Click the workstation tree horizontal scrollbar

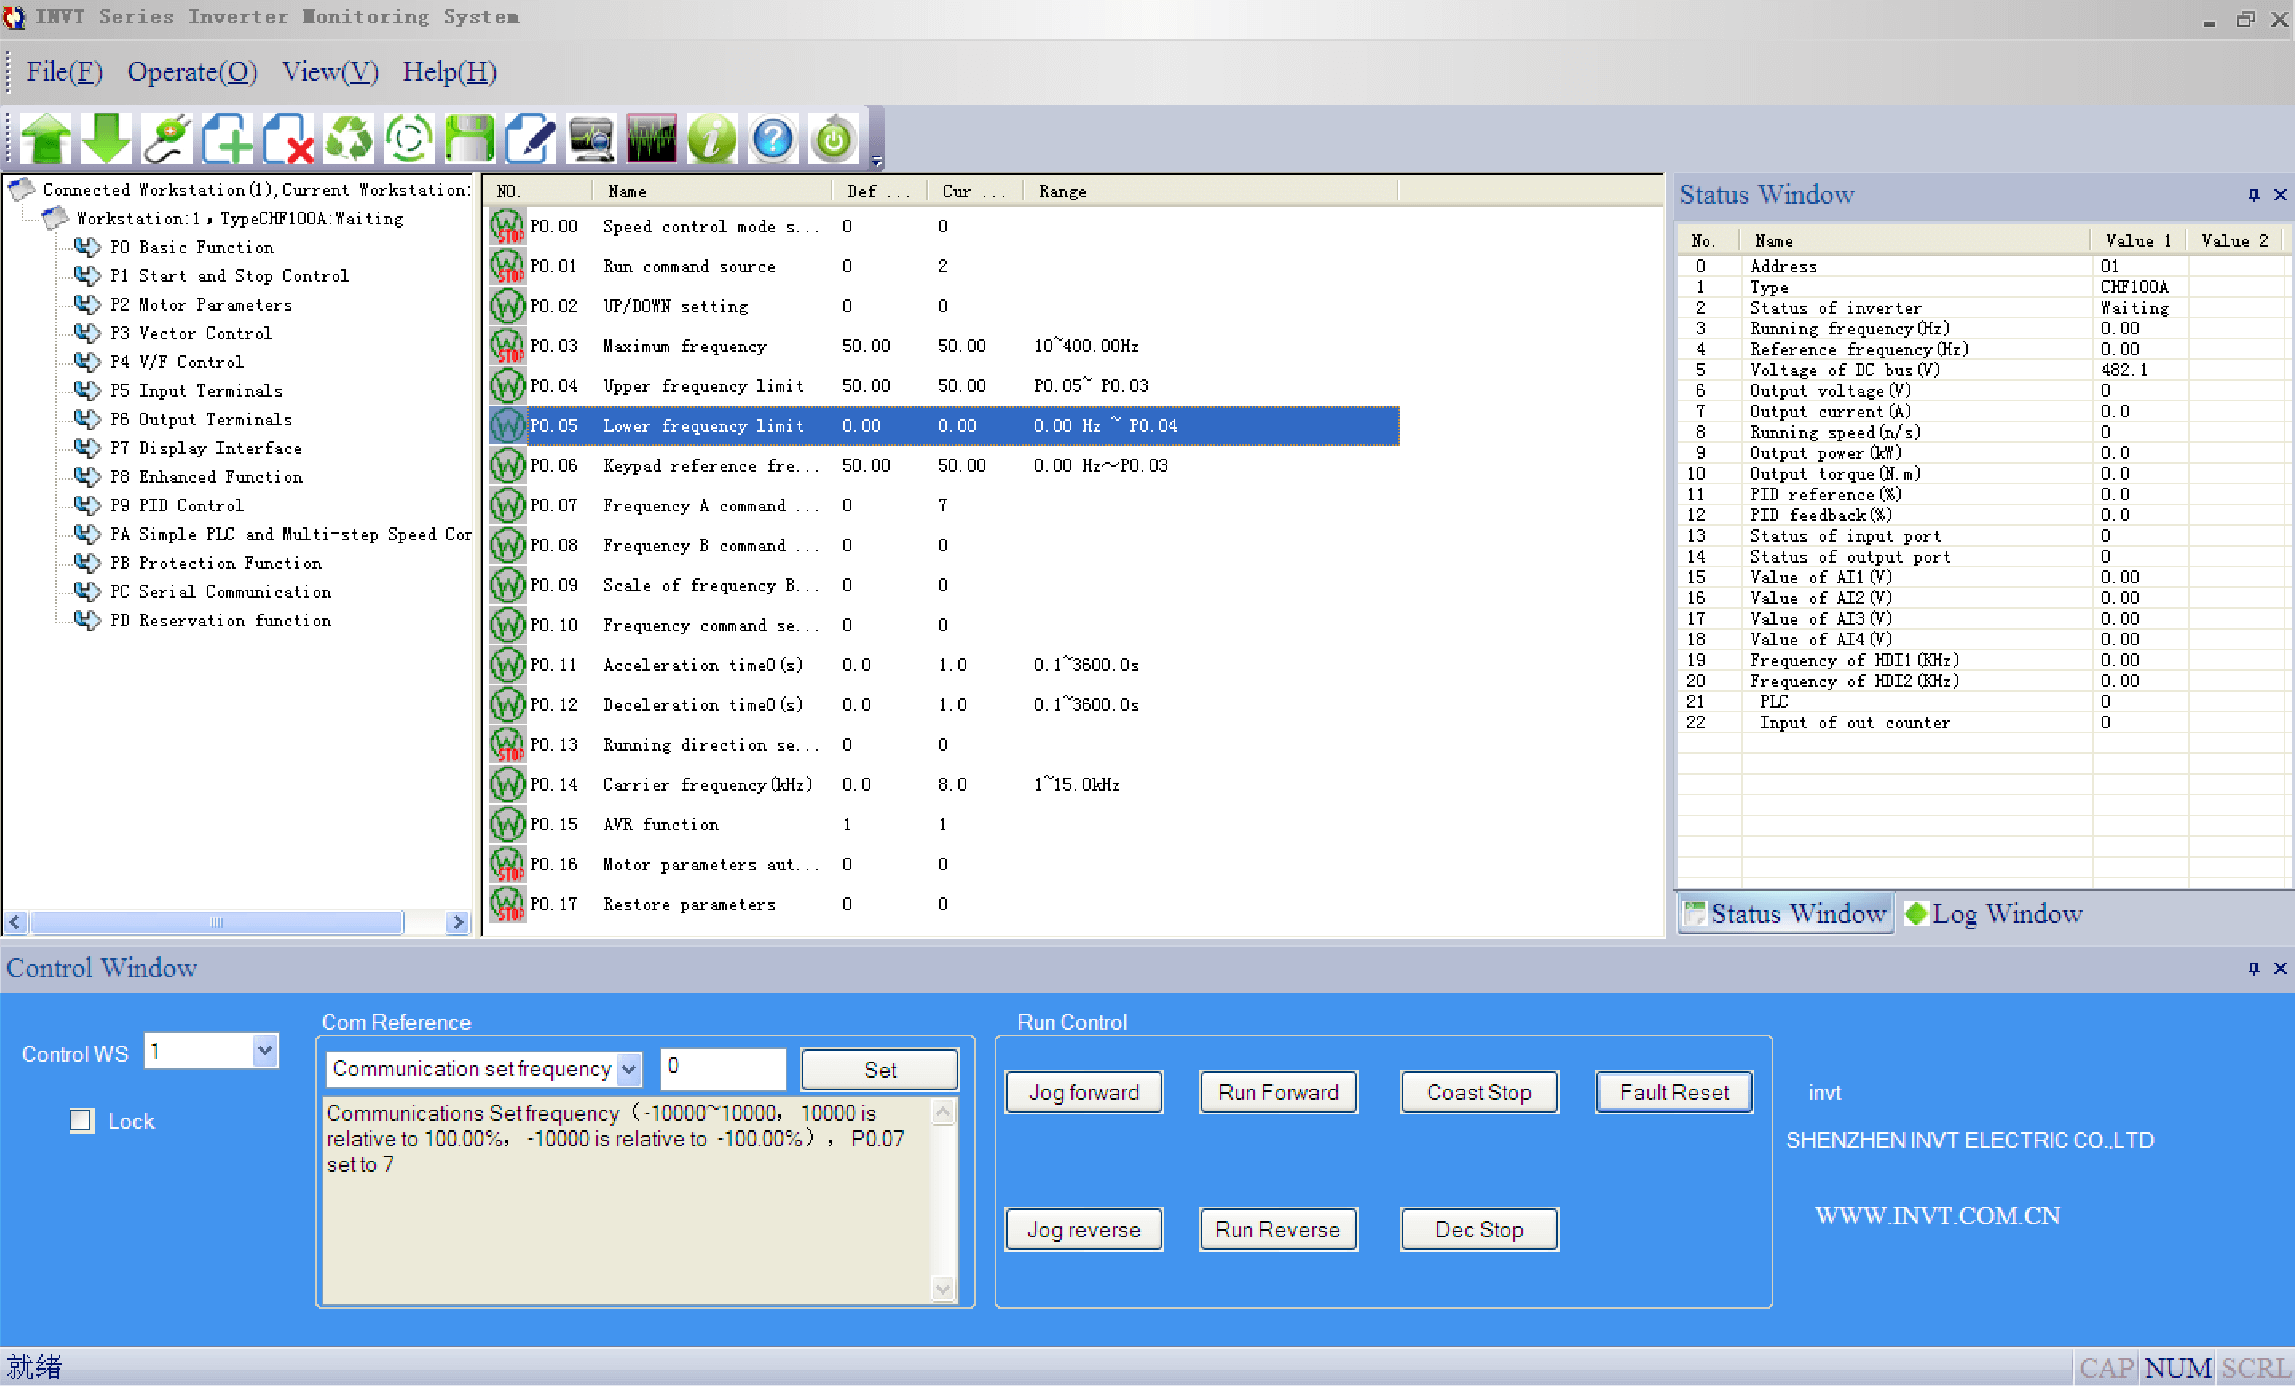236,922
